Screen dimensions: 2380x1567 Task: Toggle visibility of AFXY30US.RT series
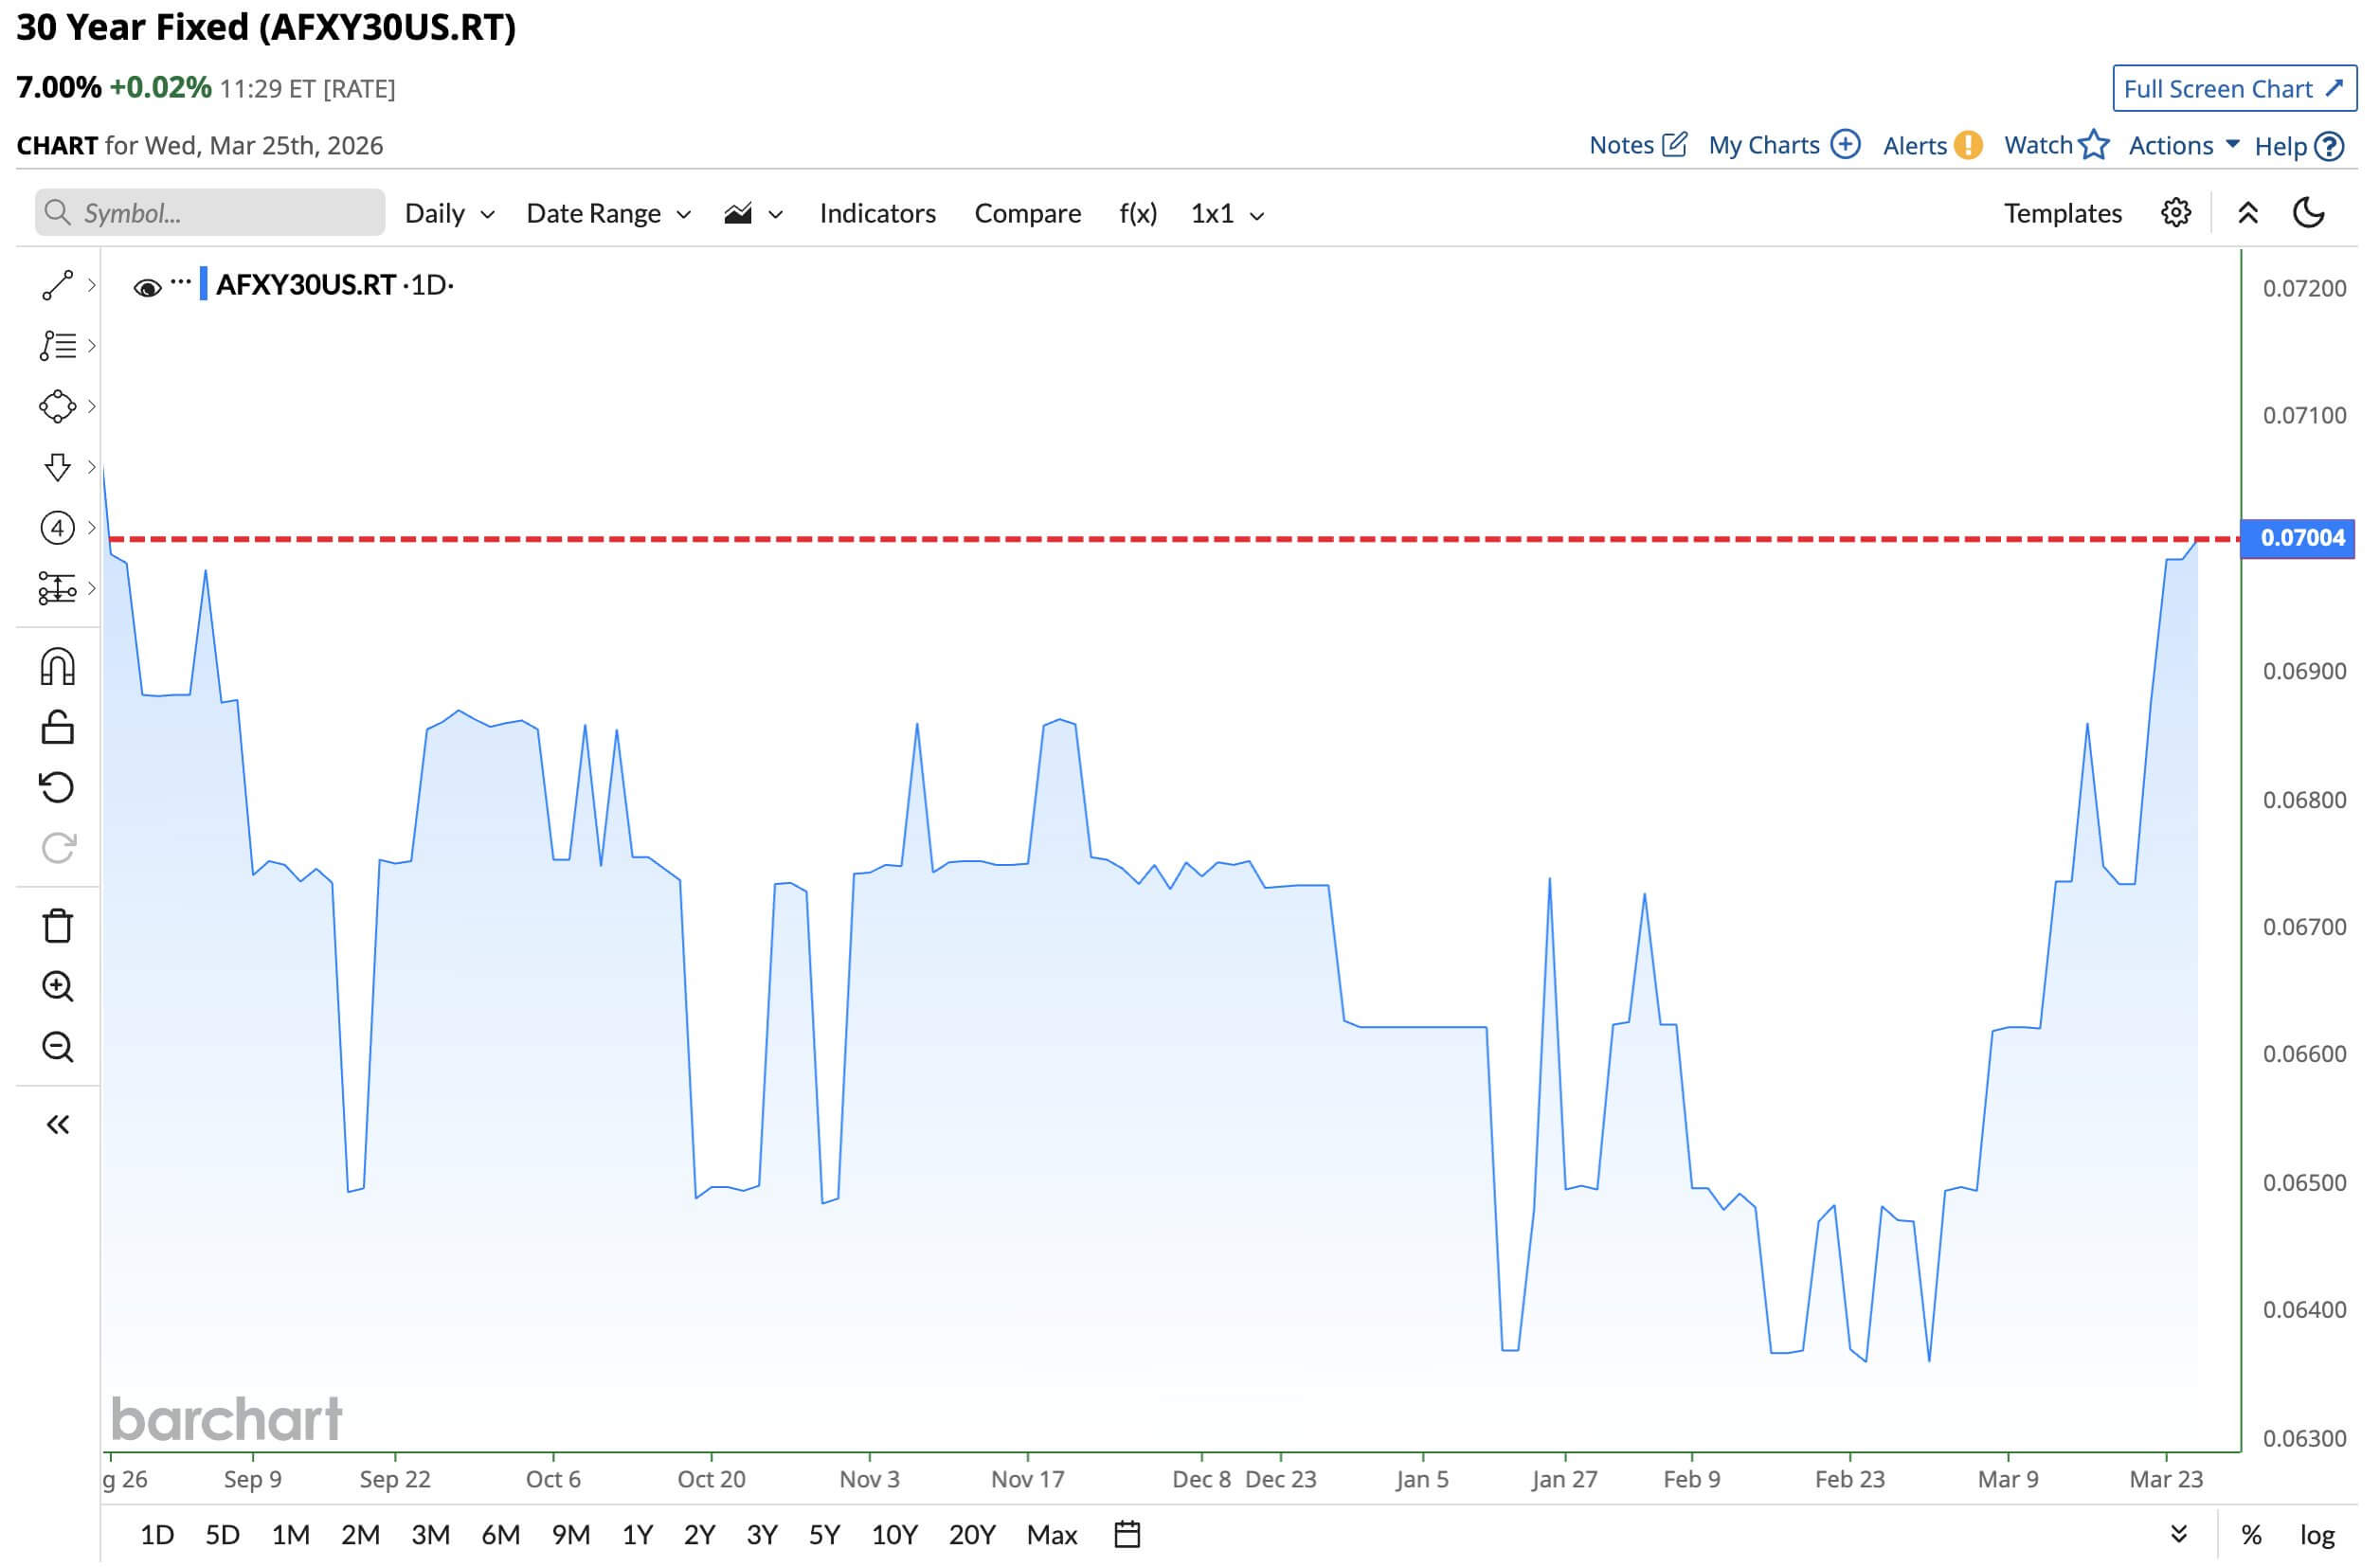pos(148,286)
